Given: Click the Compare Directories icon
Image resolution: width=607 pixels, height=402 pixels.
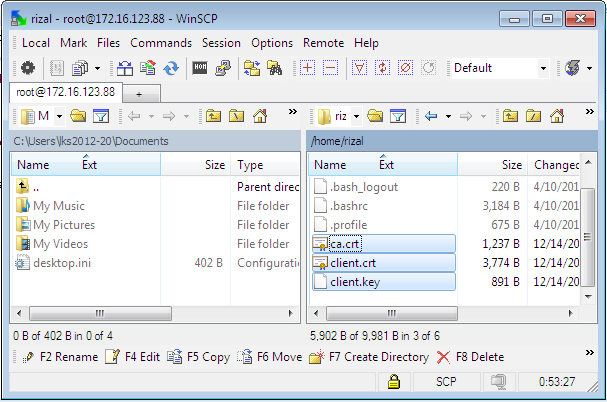Looking at the screenshot, I should (x=125, y=68).
